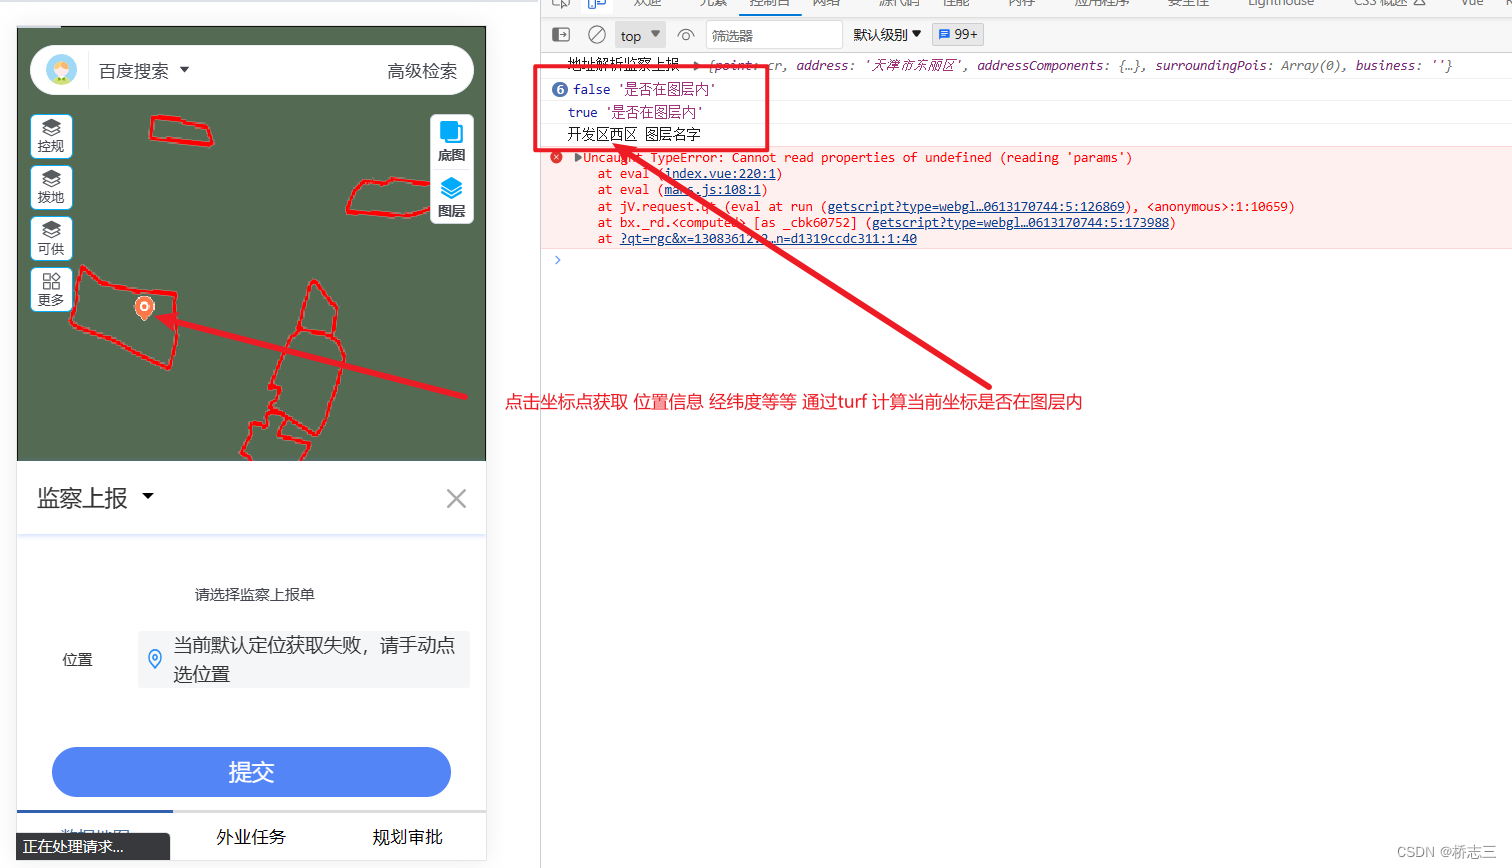Switch to the 规划审批 tab
1512x868 pixels.
(407, 837)
